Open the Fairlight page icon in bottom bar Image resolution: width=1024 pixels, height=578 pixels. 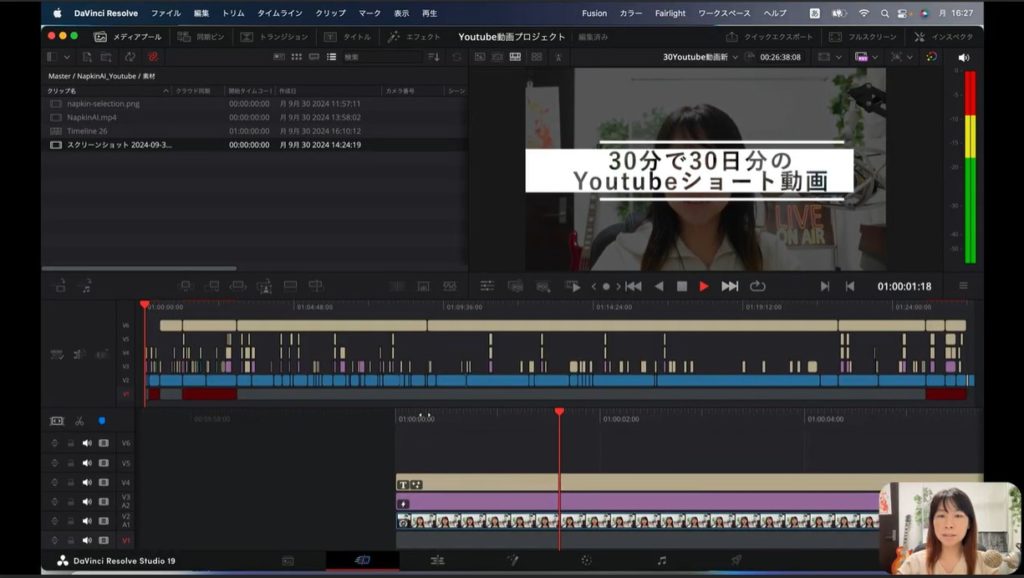point(661,561)
